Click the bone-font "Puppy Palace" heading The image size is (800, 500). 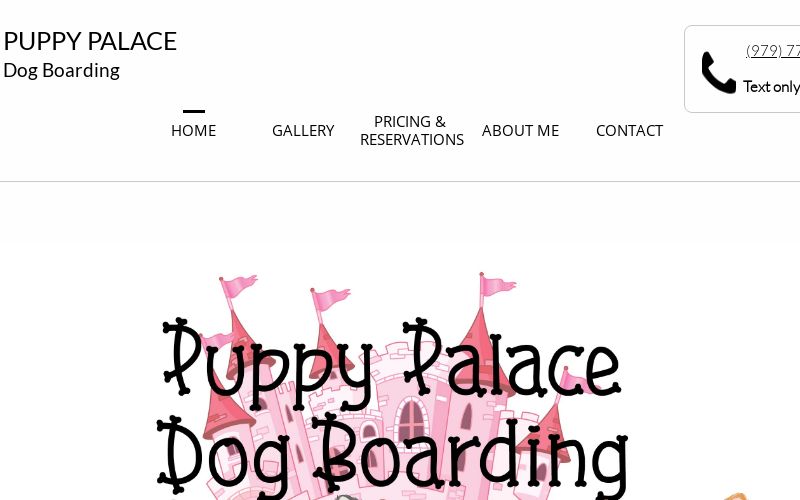pos(391,359)
